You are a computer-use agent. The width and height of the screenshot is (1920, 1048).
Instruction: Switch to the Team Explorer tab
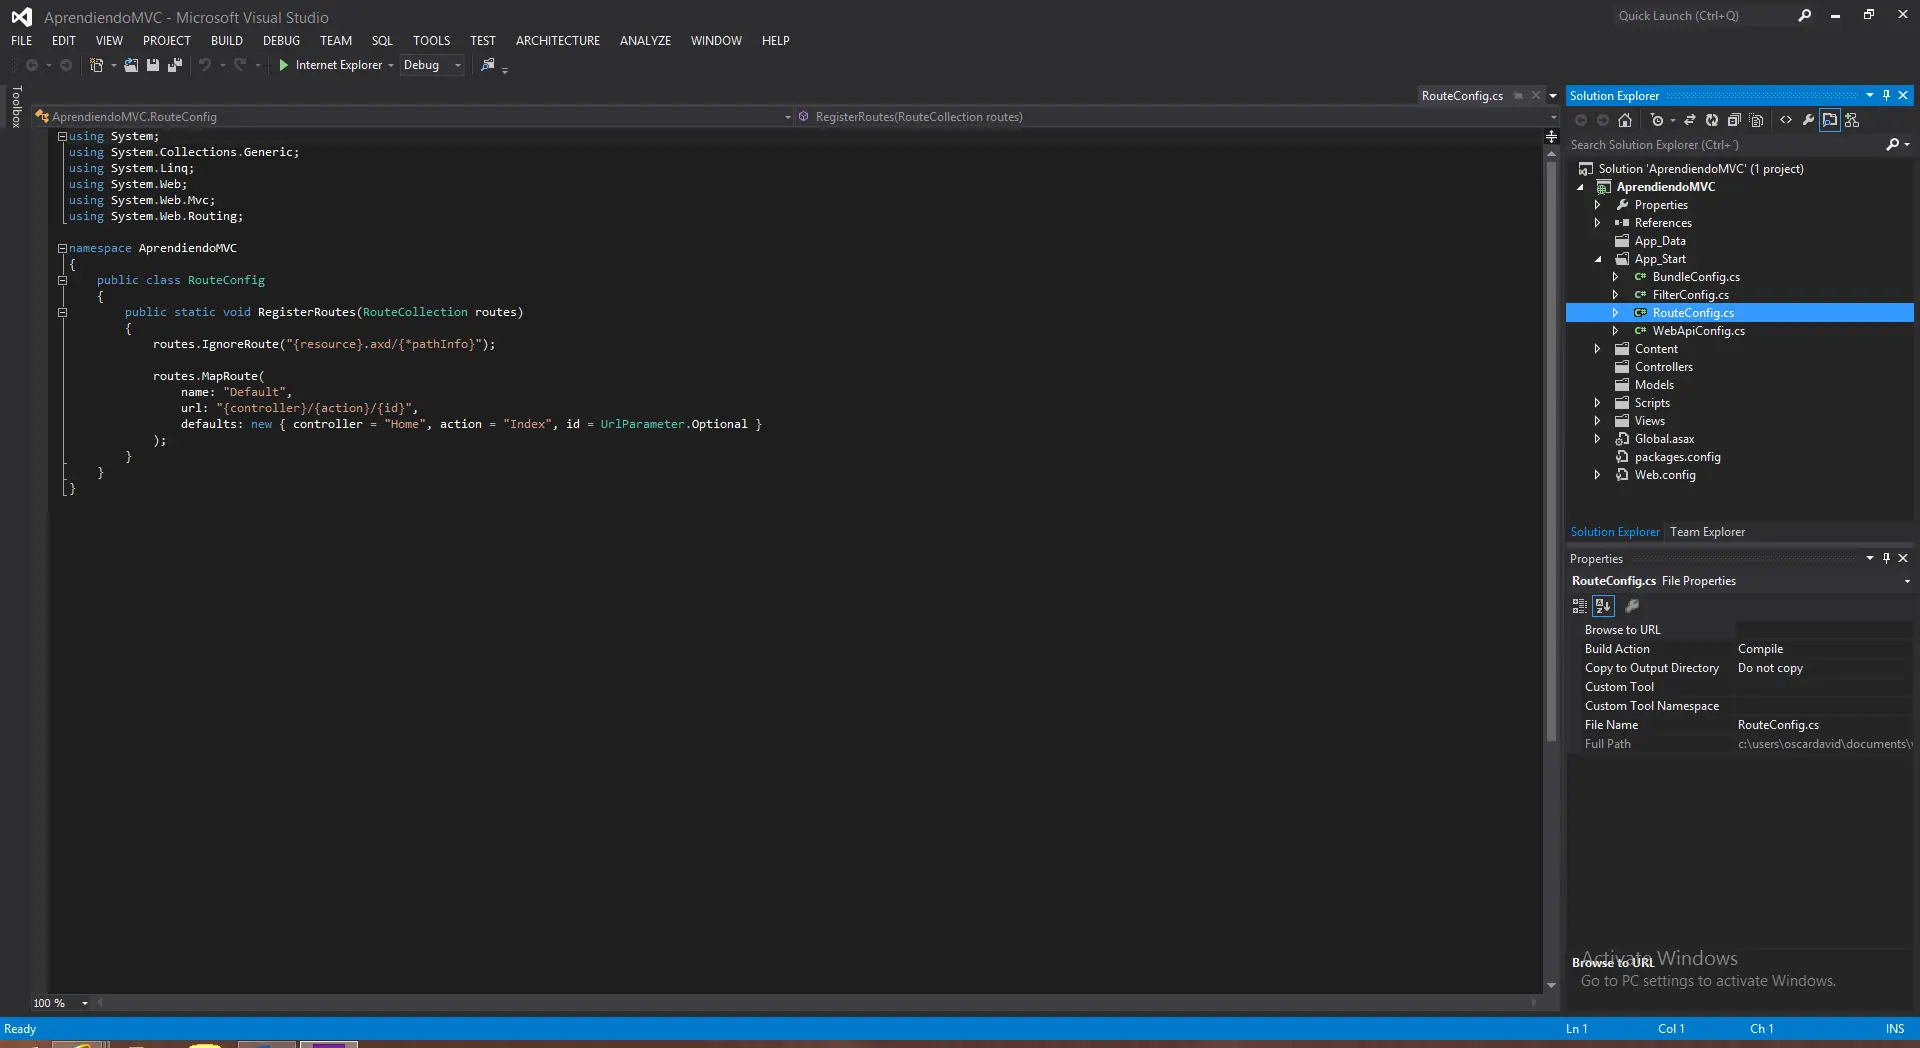point(1707,532)
